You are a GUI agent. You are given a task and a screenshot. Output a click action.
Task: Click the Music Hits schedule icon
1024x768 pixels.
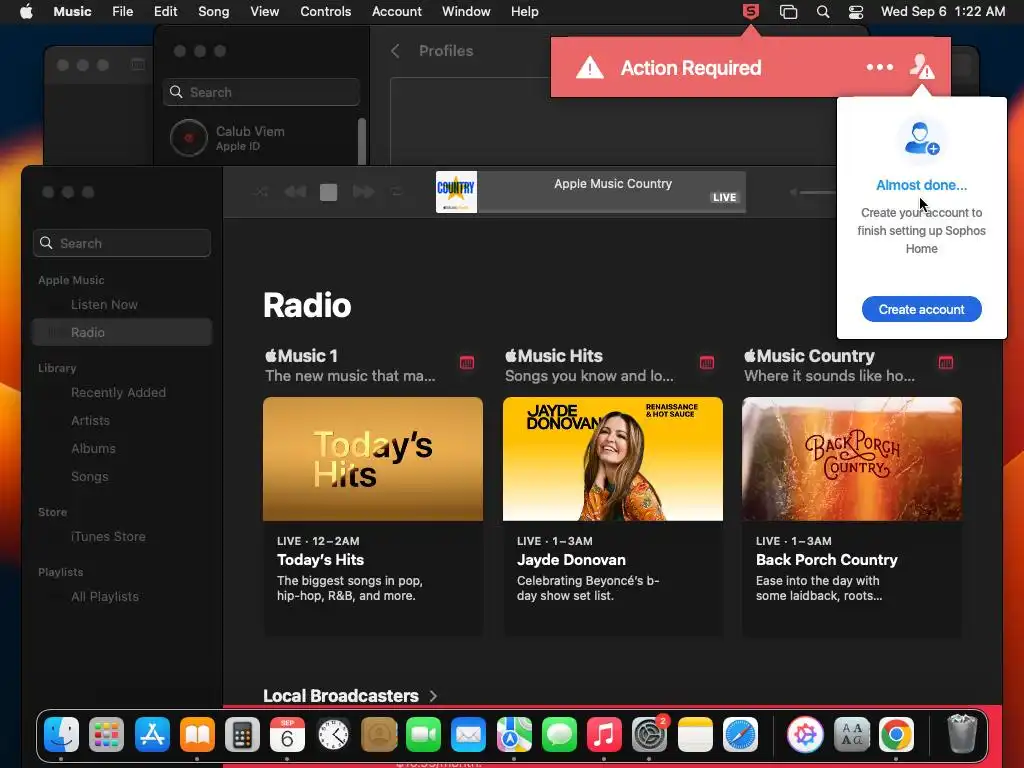pyautogui.click(x=707, y=362)
